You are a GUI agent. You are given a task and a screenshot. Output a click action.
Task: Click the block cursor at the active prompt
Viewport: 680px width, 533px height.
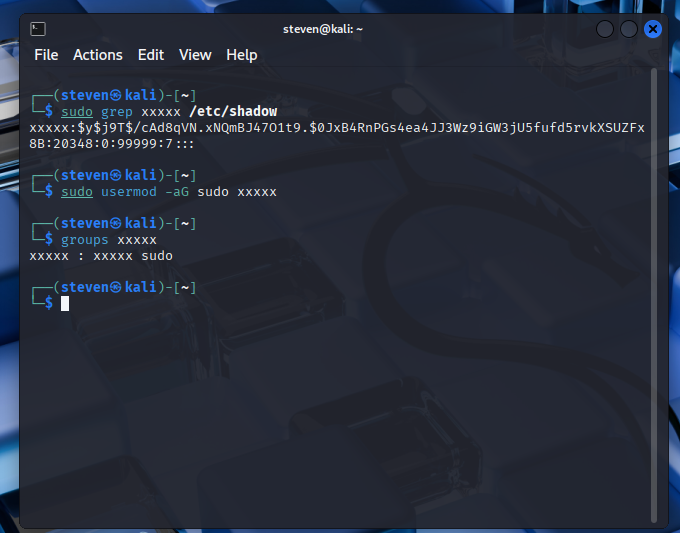click(65, 303)
